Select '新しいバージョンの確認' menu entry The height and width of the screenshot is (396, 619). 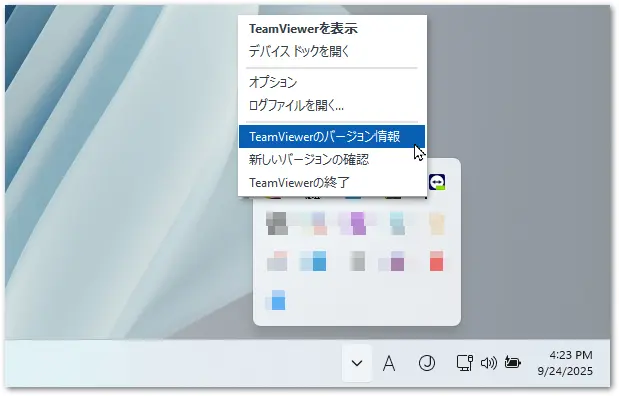point(332,160)
